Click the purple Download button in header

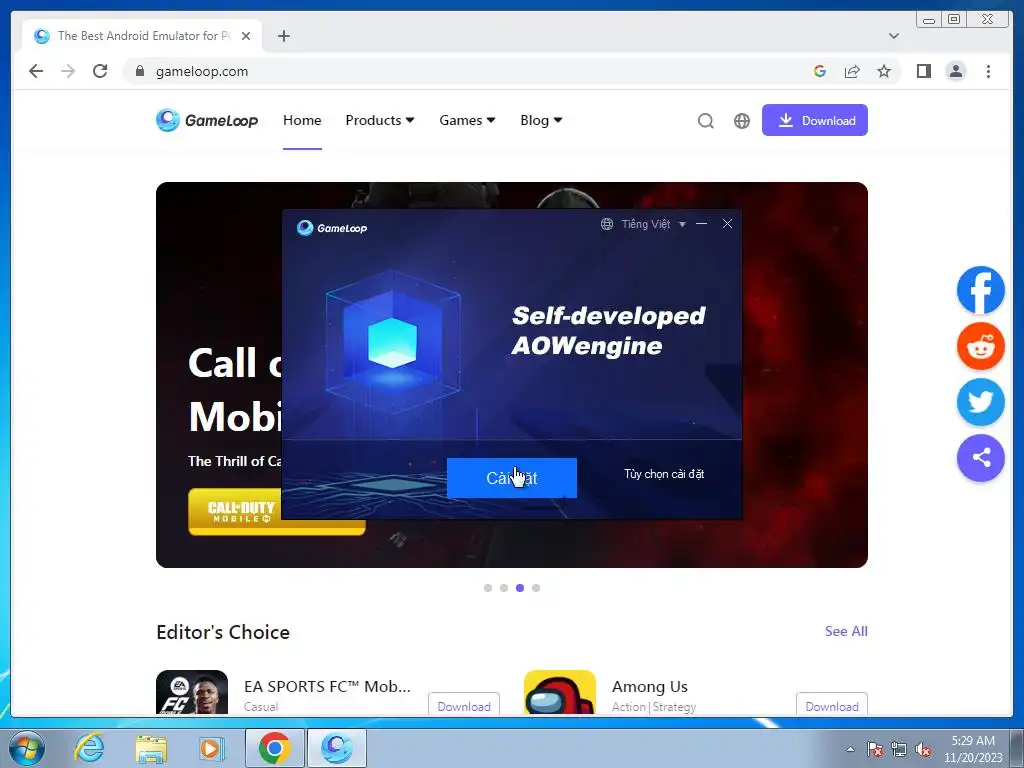[x=814, y=120]
